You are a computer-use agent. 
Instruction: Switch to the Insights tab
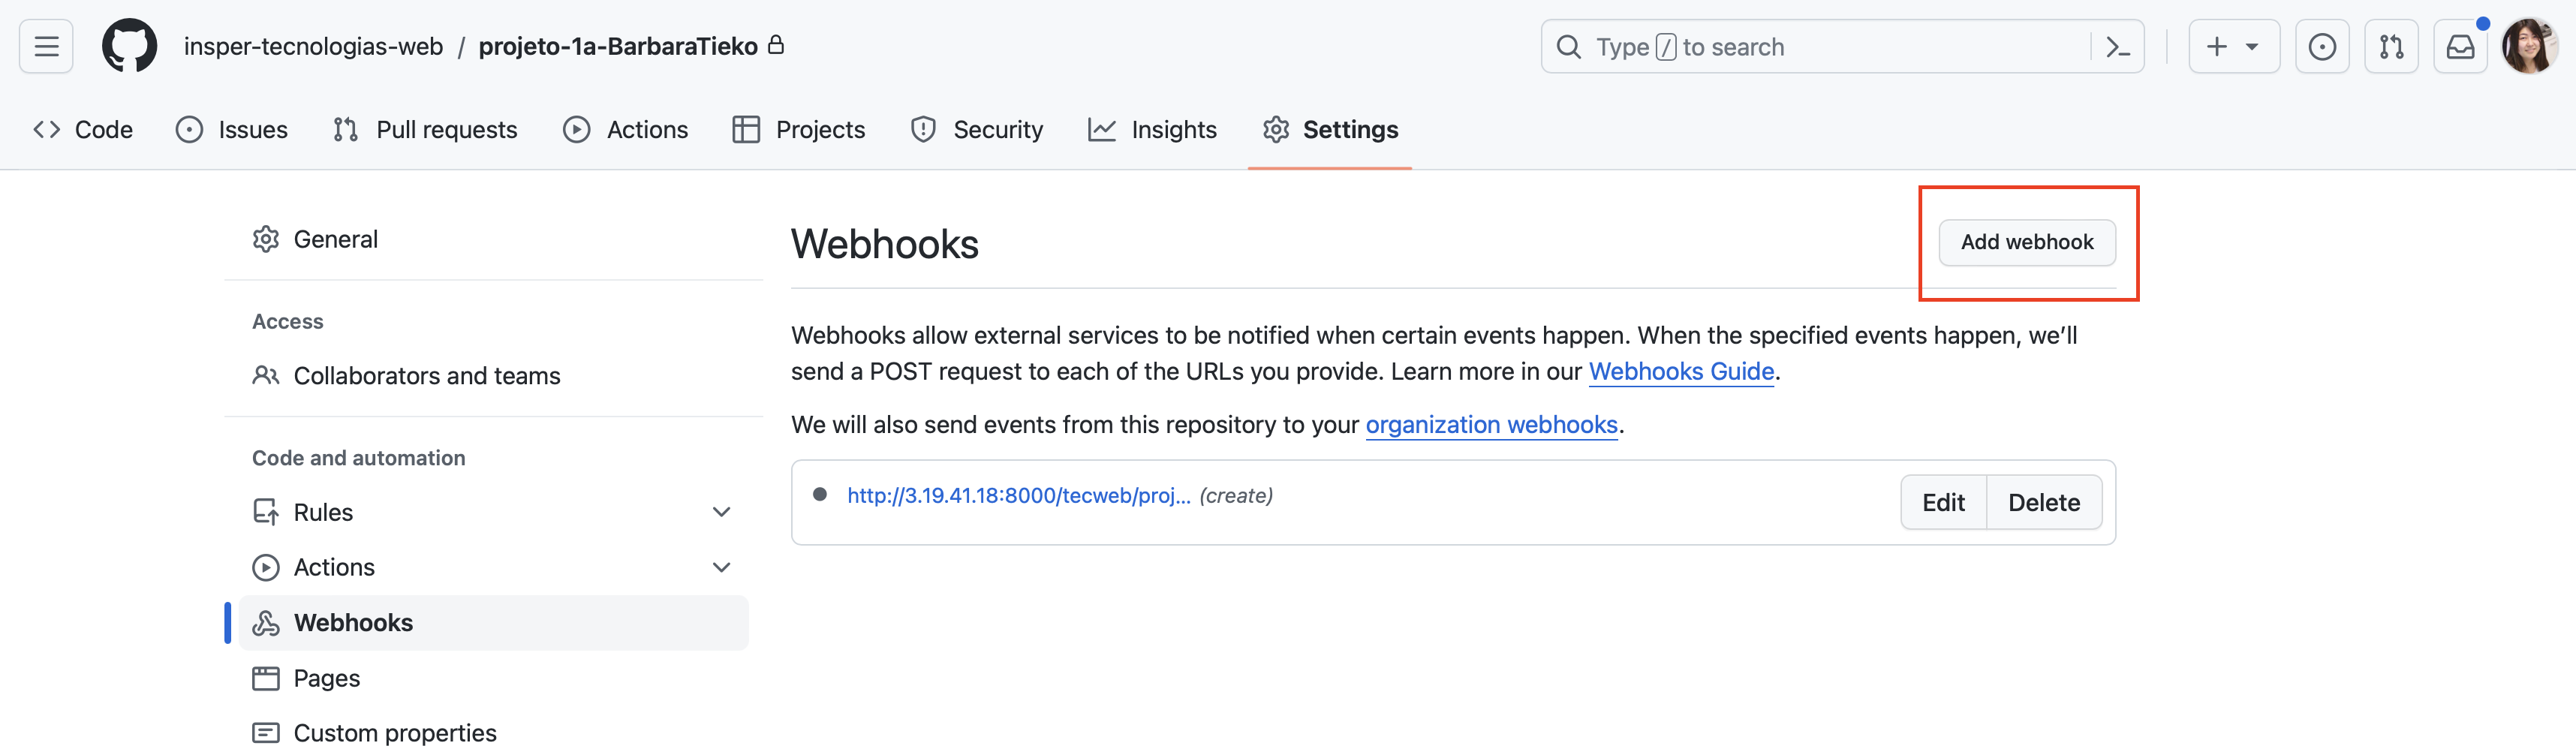click(x=1152, y=130)
